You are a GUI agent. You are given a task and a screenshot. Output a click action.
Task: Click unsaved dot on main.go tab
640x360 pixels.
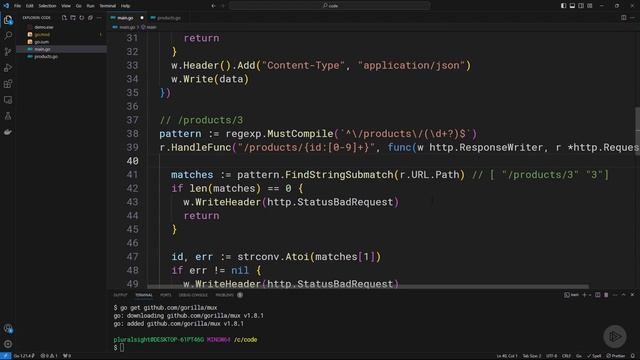pyautogui.click(x=142, y=18)
